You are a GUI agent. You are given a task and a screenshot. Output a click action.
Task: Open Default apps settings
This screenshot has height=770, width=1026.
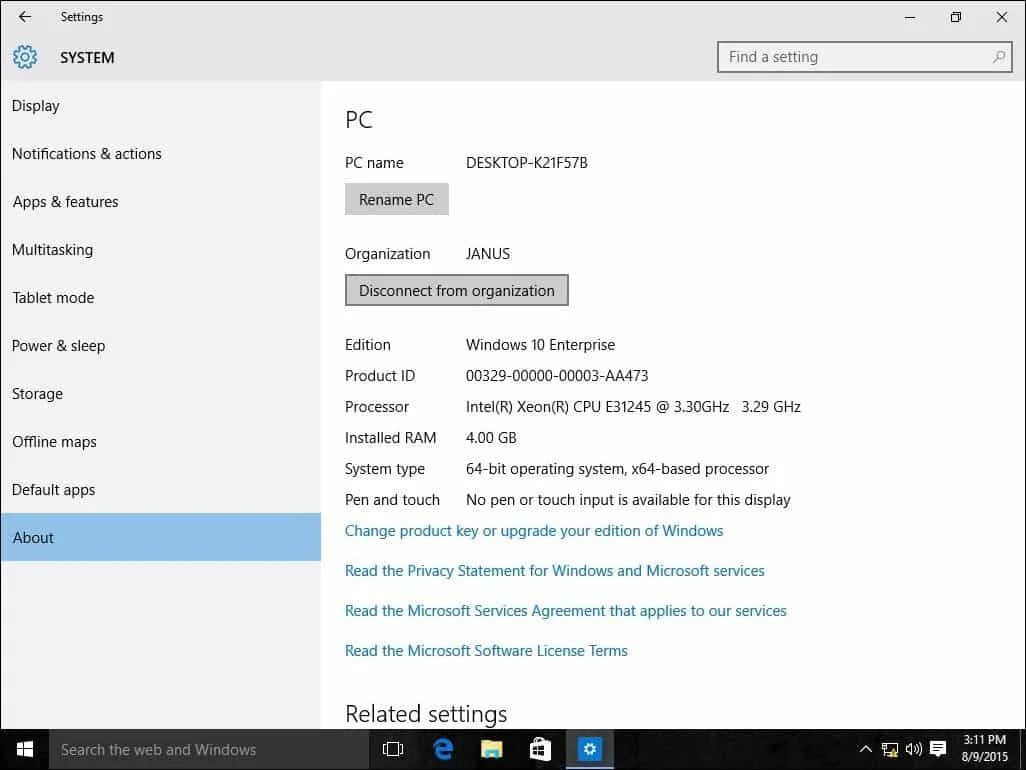[x=161, y=490]
